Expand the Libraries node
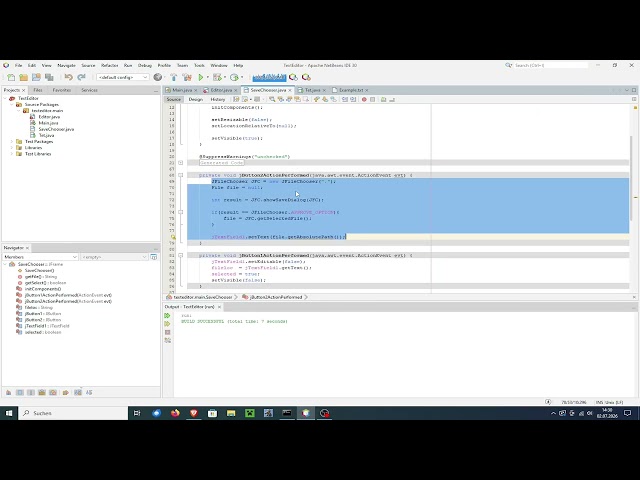640x480 pixels. pos(12,148)
